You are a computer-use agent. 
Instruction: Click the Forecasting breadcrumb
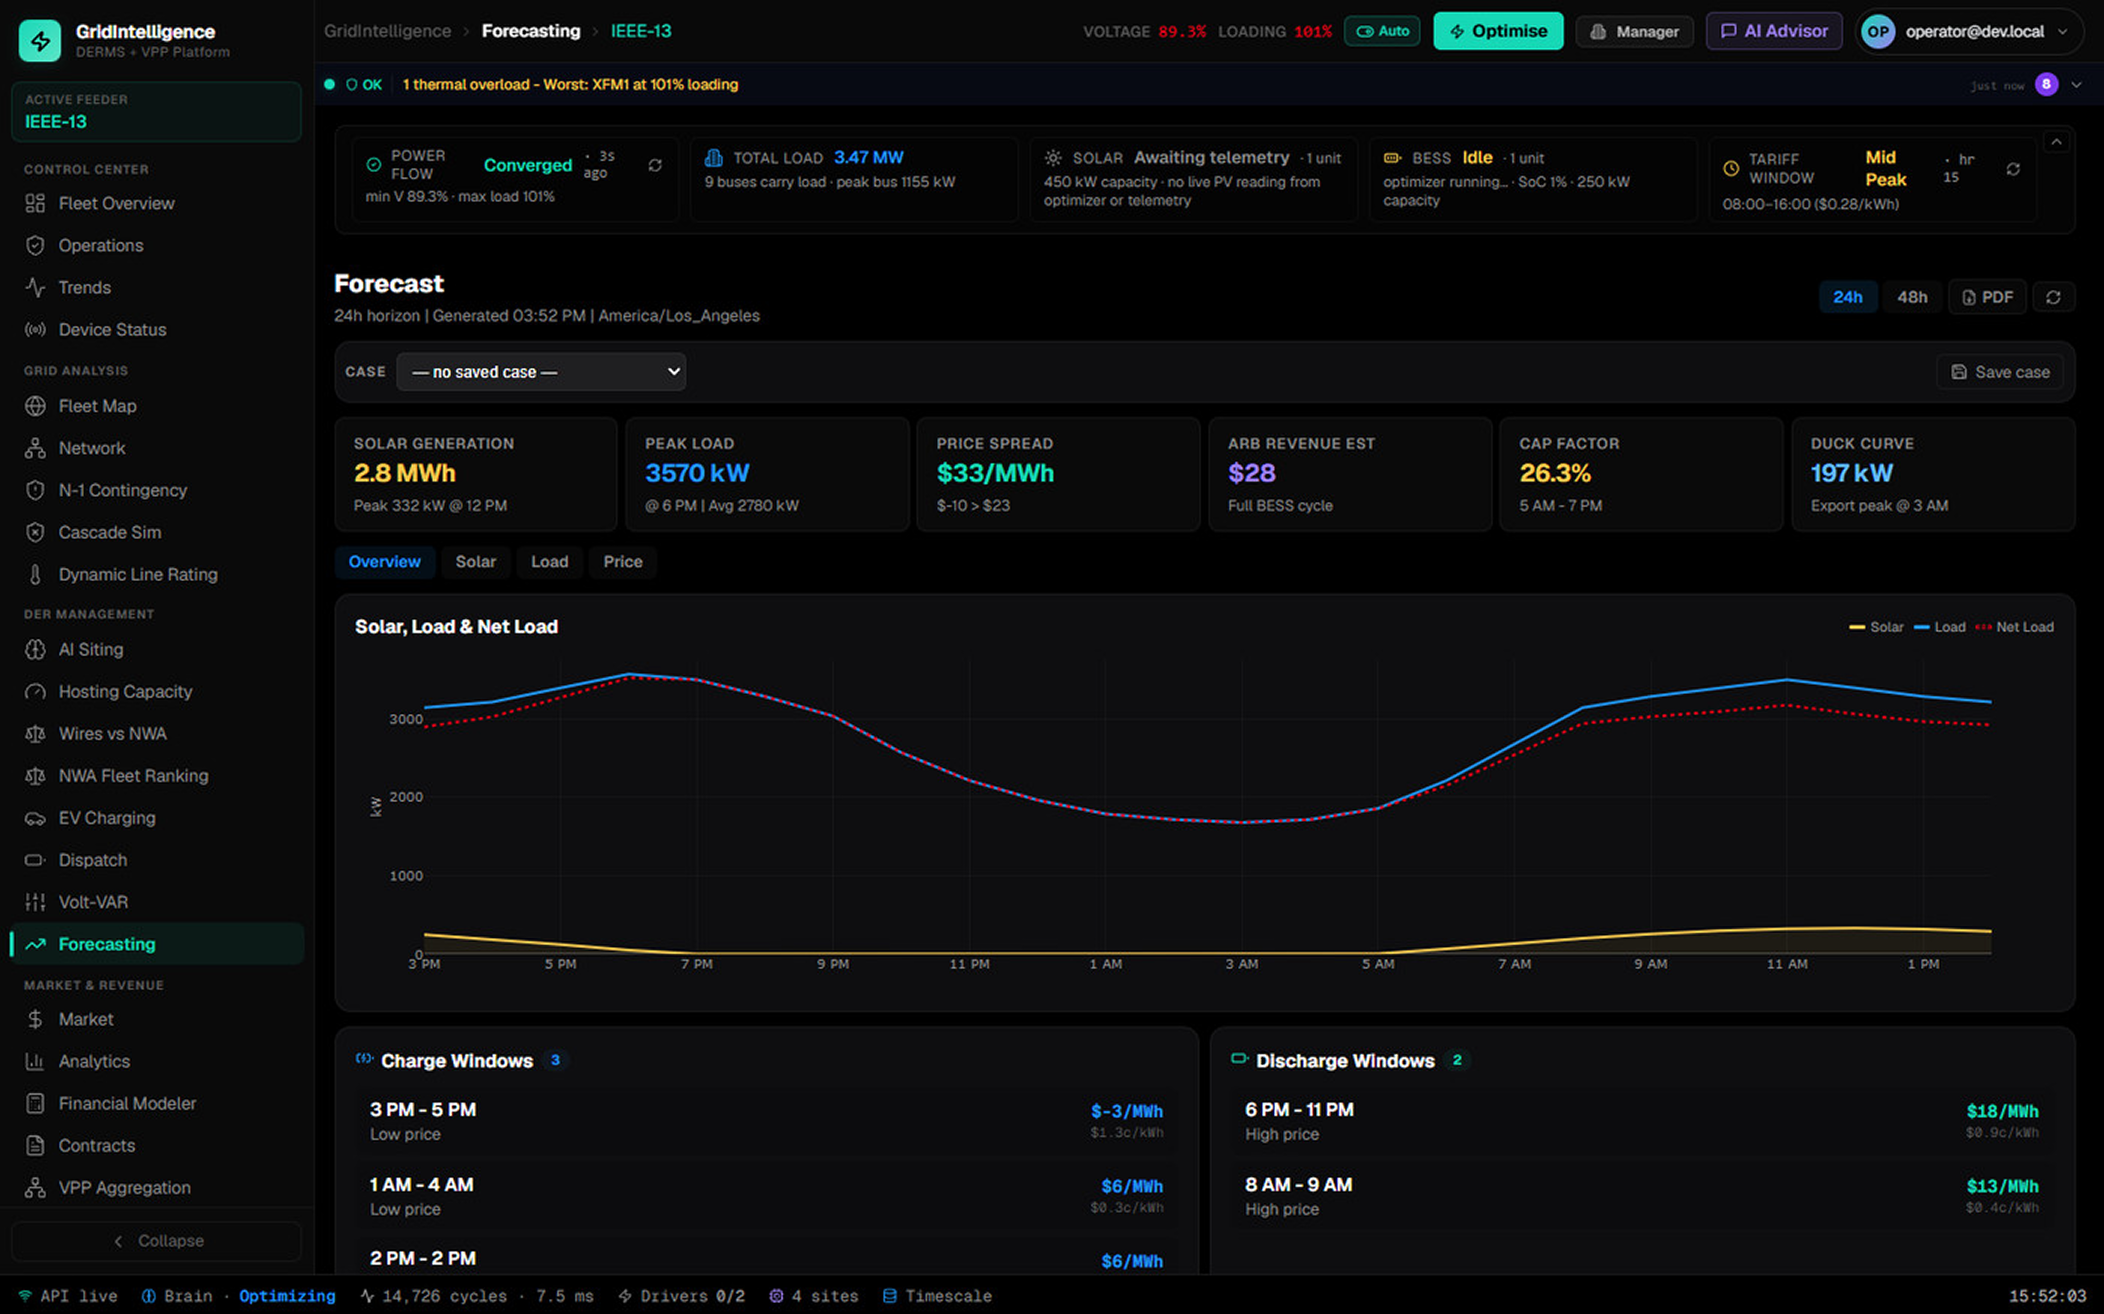click(530, 31)
